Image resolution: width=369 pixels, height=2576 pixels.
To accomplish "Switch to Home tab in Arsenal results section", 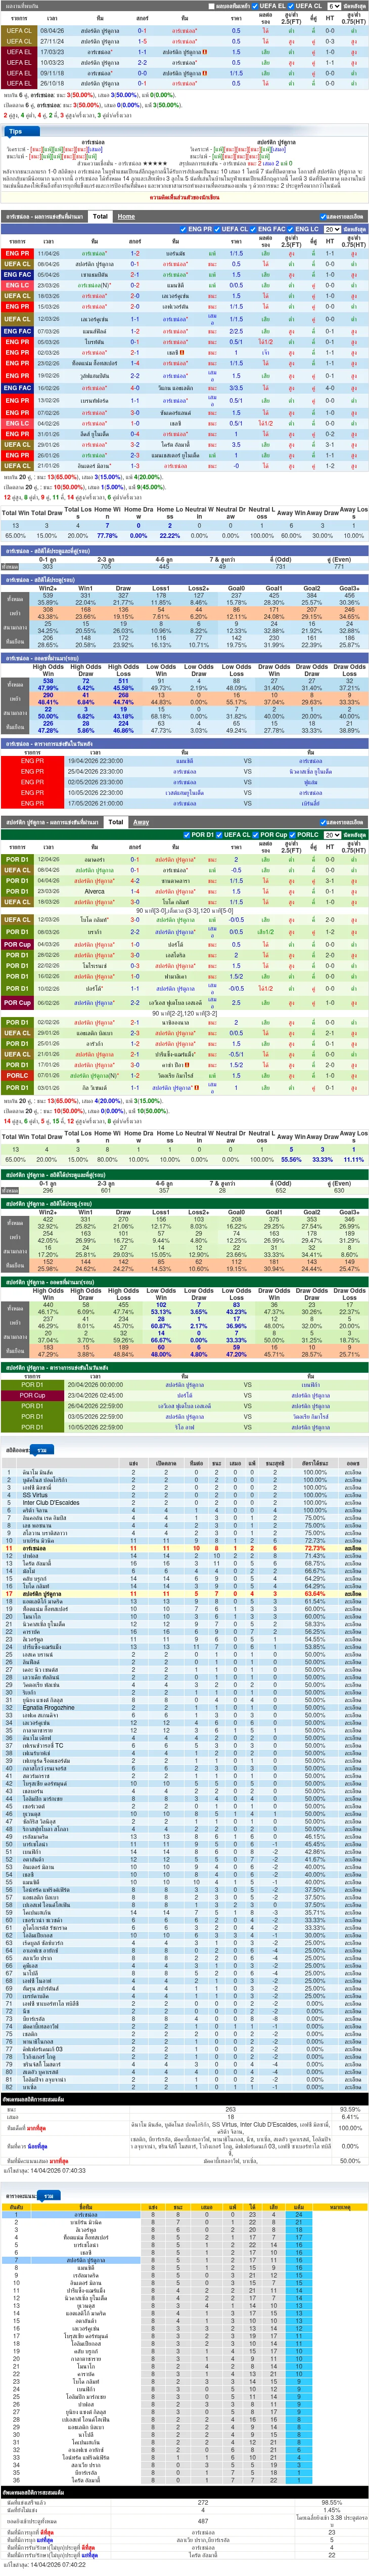I will [126, 216].
